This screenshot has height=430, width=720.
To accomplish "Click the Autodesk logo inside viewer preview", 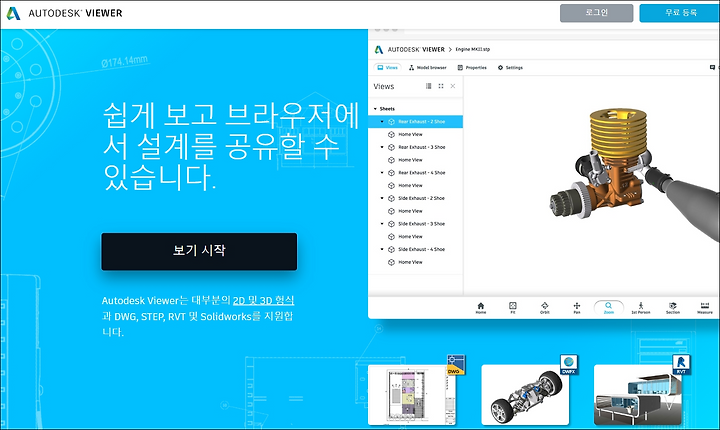I will click(x=379, y=49).
